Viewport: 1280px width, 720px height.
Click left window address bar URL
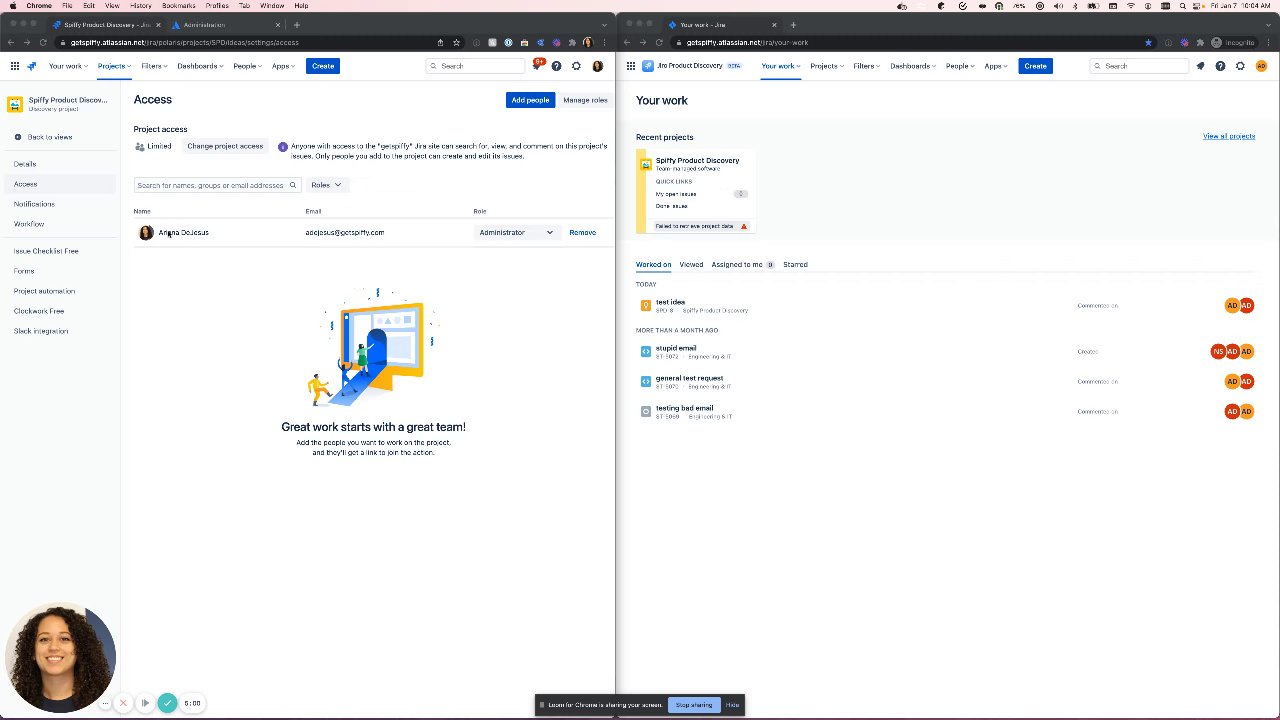[x=185, y=42]
